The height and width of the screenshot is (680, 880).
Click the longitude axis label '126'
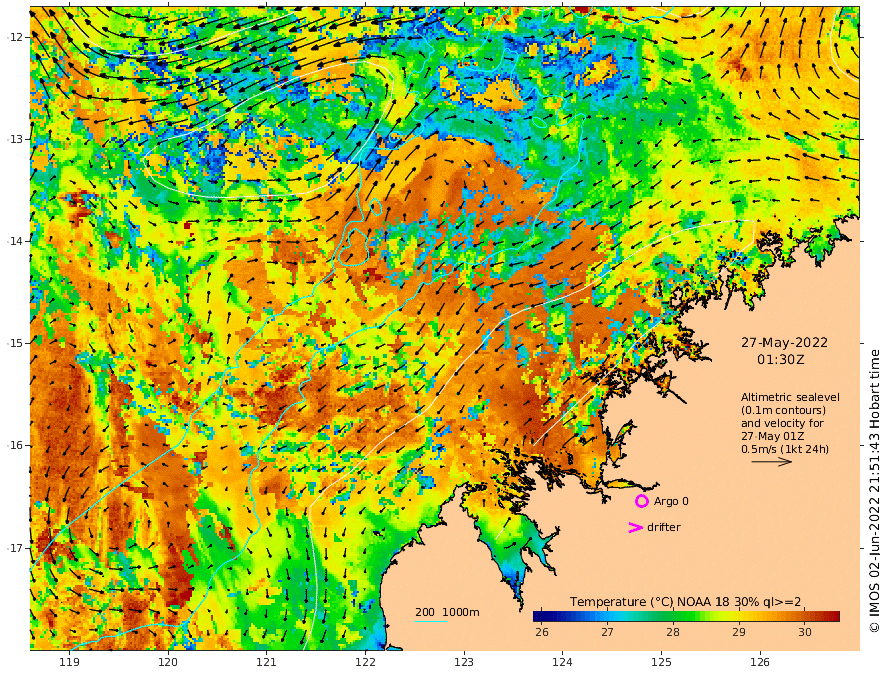[x=760, y=663]
